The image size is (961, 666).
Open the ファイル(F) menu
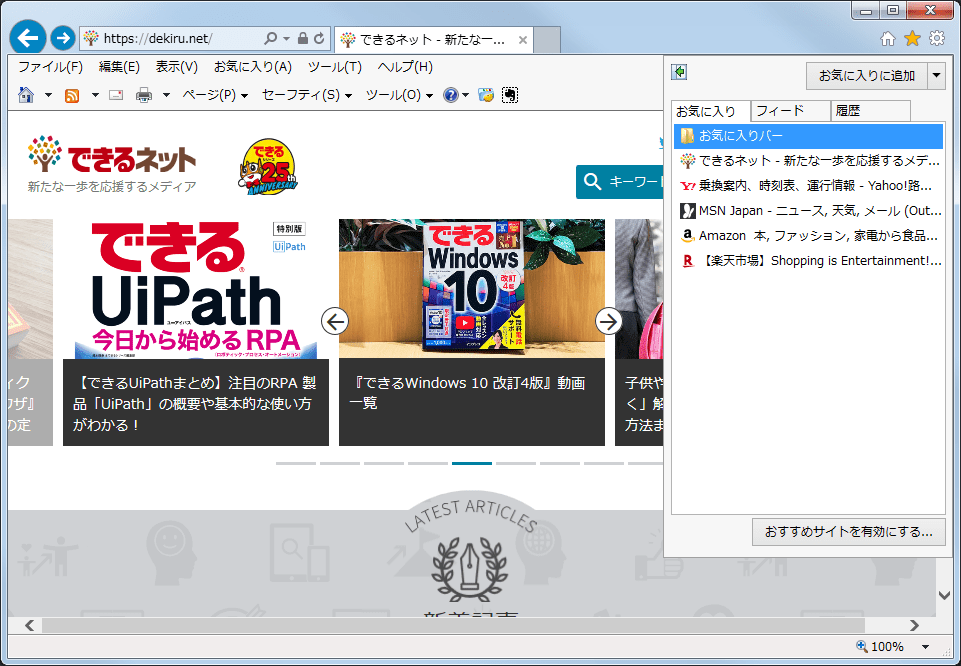pyautogui.click(x=50, y=67)
